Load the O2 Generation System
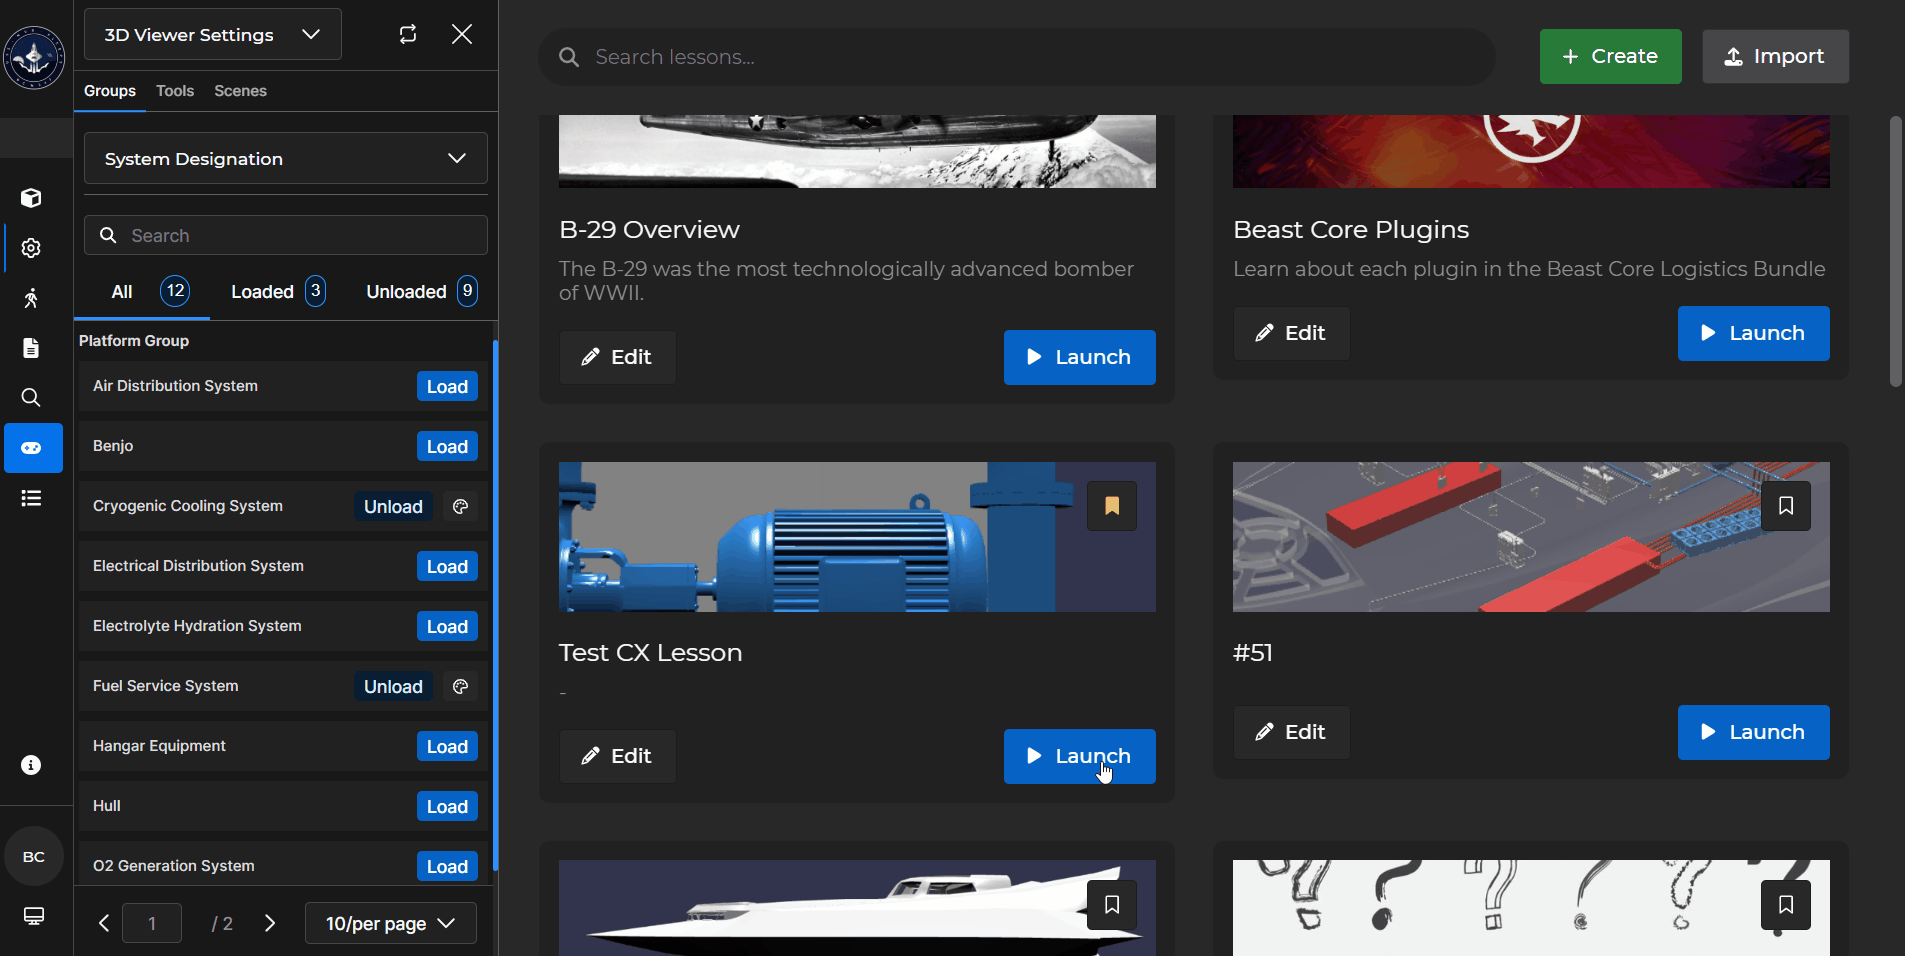The image size is (1905, 956). (x=447, y=867)
